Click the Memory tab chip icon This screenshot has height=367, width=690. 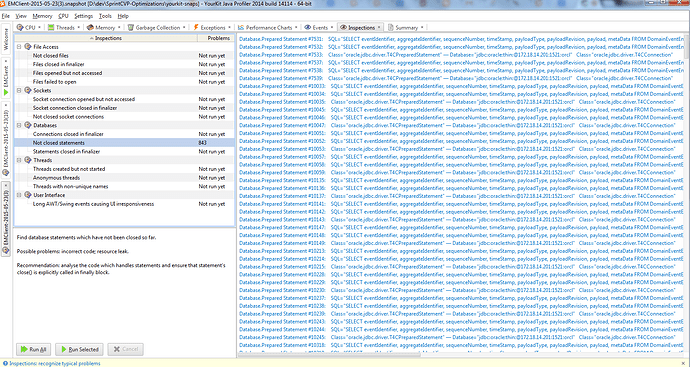pos(90,27)
